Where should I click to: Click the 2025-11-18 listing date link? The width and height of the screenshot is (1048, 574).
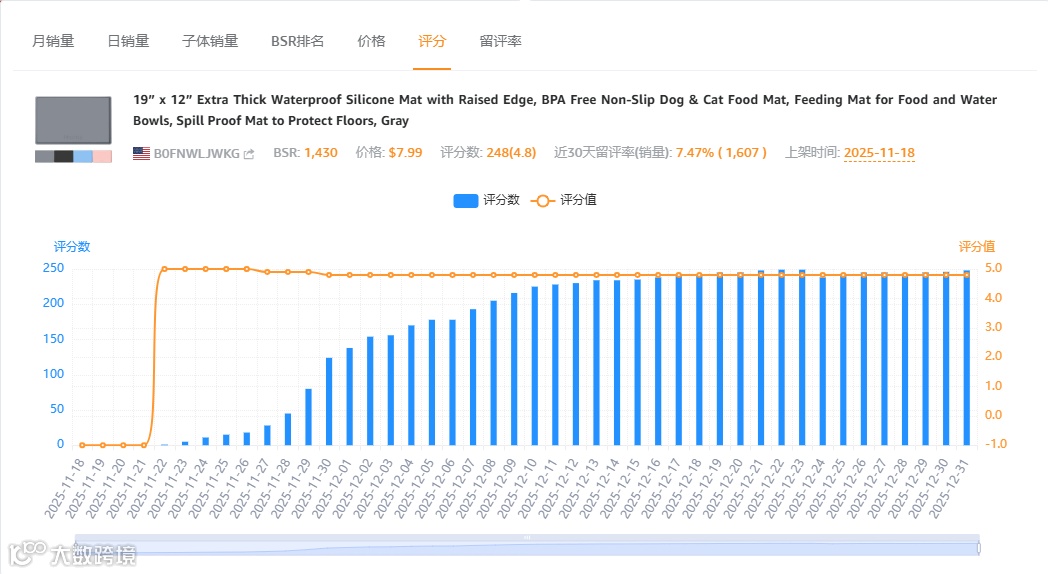coord(879,153)
